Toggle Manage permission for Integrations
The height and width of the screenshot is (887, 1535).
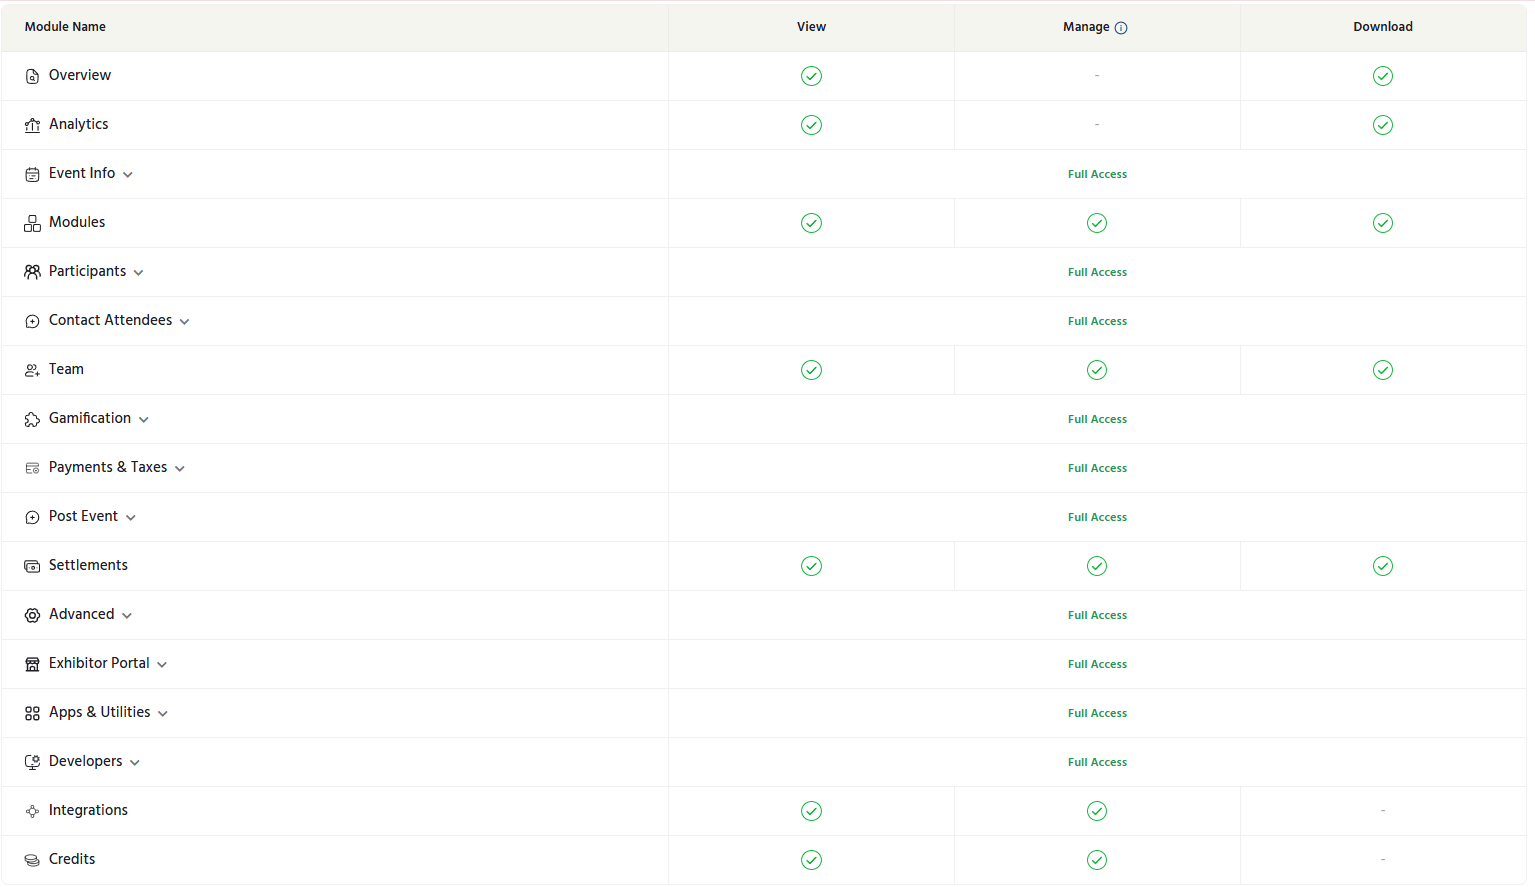tap(1097, 811)
